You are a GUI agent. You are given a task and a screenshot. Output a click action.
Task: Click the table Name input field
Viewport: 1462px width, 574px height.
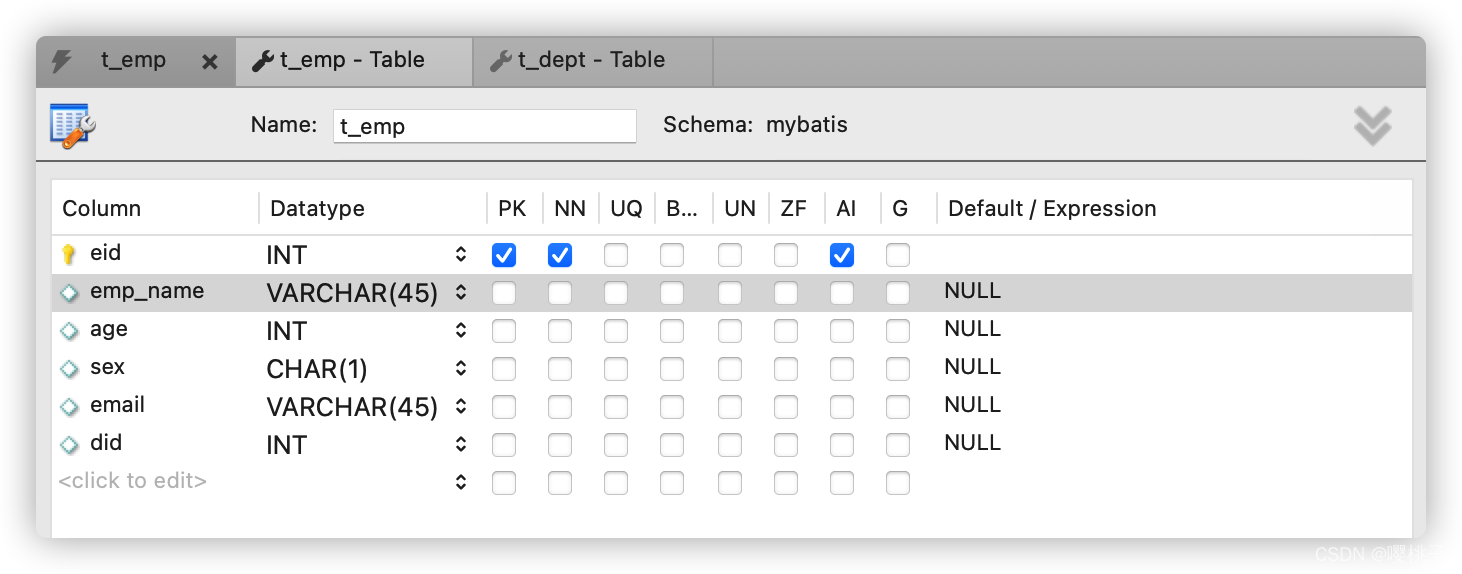pos(484,126)
